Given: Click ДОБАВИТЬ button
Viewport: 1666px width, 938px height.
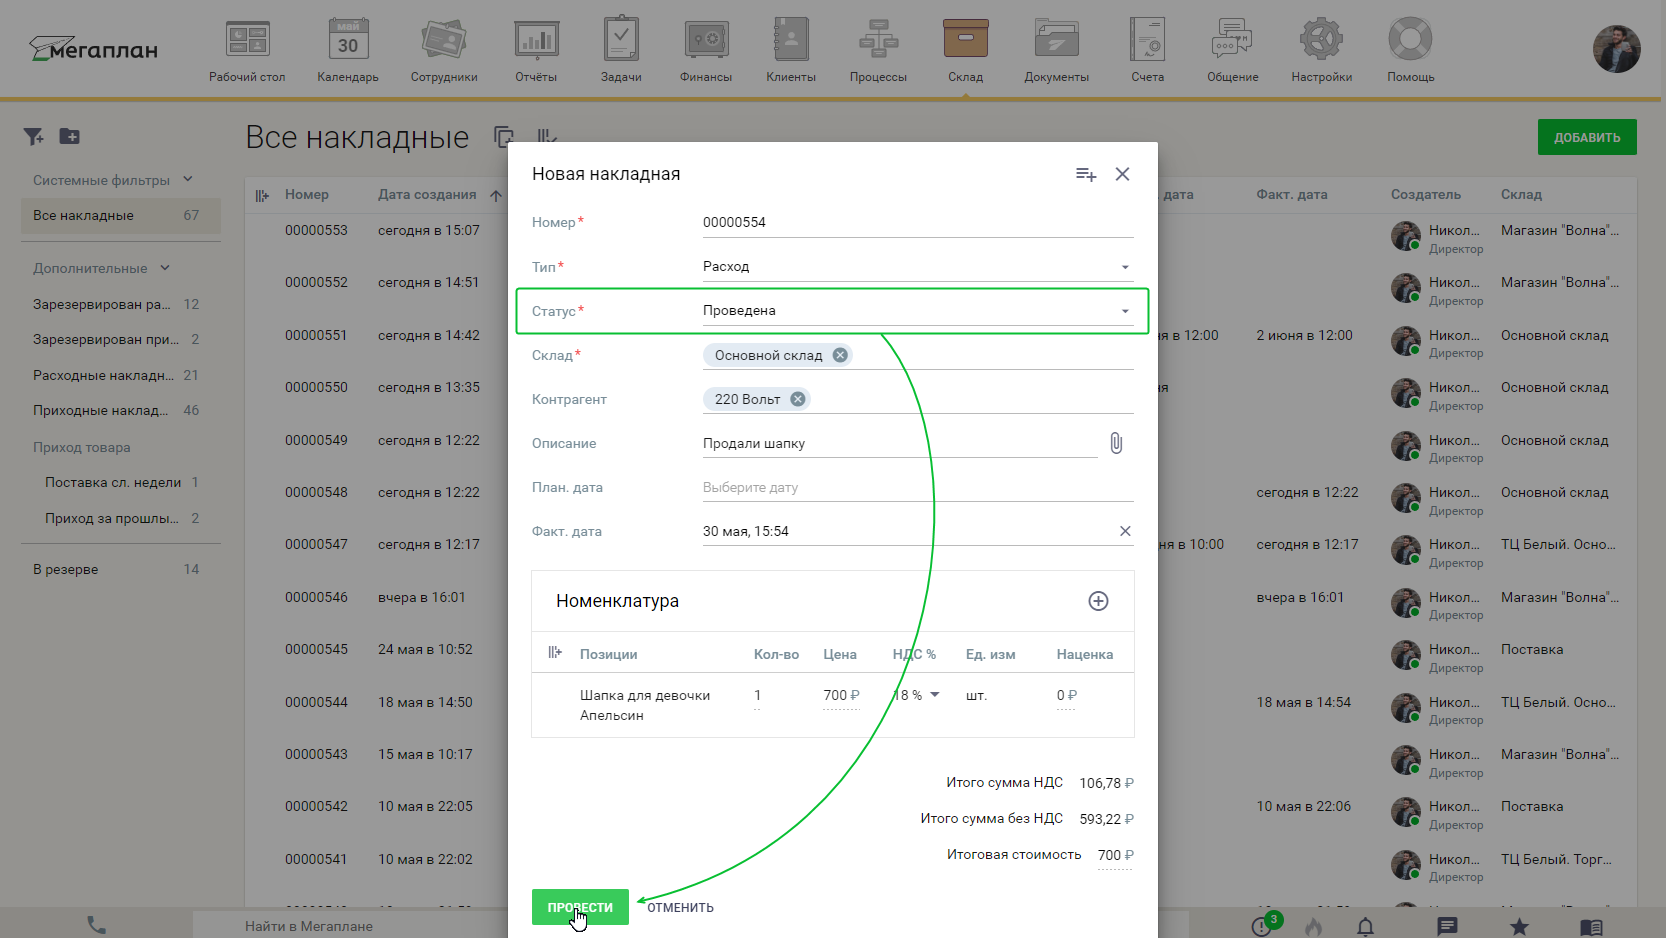Looking at the screenshot, I should (x=1587, y=137).
